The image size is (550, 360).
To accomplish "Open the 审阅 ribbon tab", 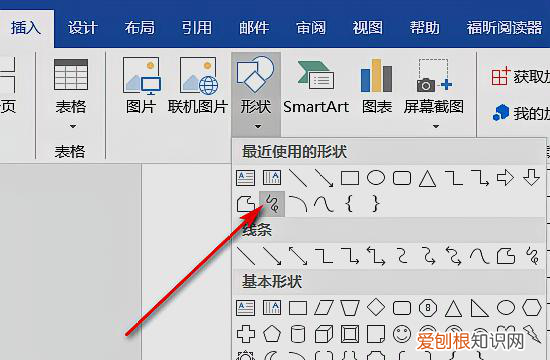I will 311,27.
